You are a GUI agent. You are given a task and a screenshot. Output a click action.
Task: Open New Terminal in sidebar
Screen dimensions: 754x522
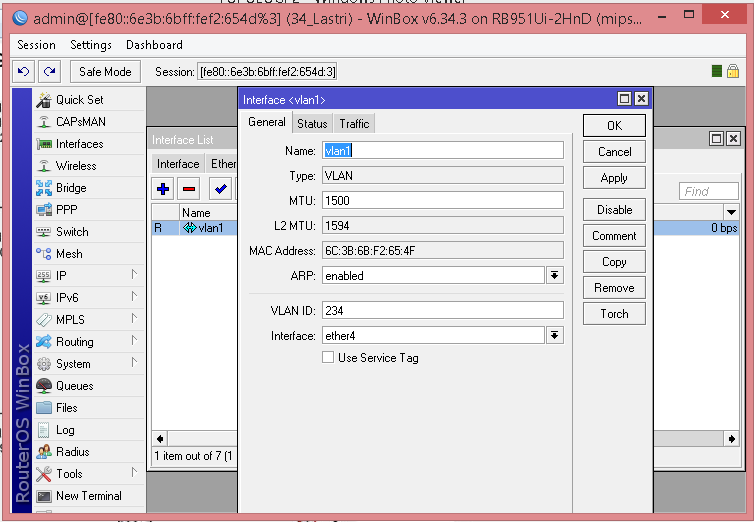(89, 496)
